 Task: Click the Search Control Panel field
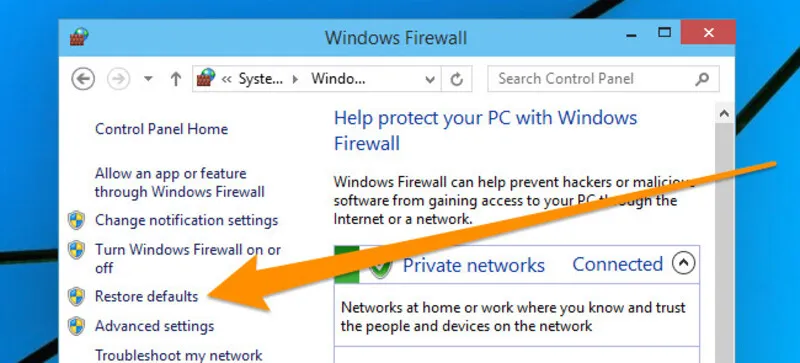pos(591,79)
